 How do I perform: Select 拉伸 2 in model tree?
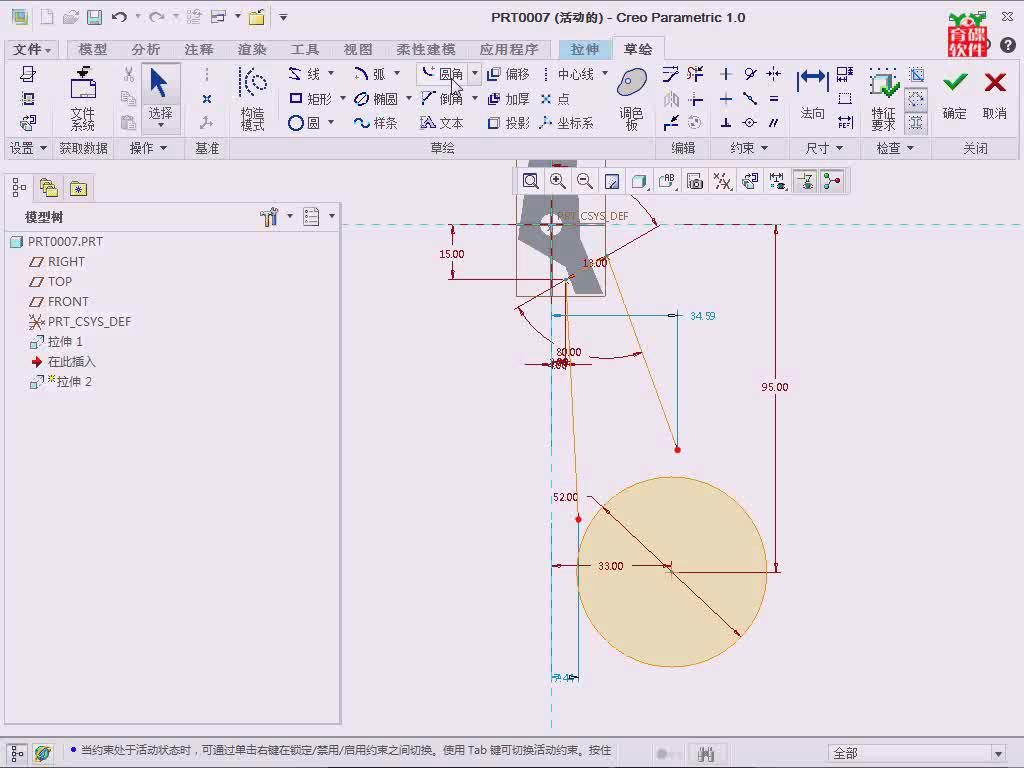click(61, 381)
